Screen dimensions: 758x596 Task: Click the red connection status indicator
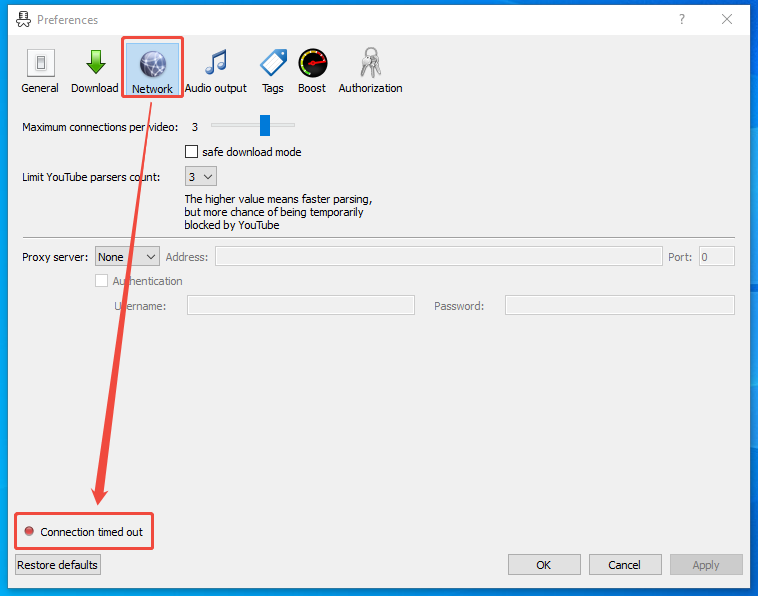coord(29,531)
